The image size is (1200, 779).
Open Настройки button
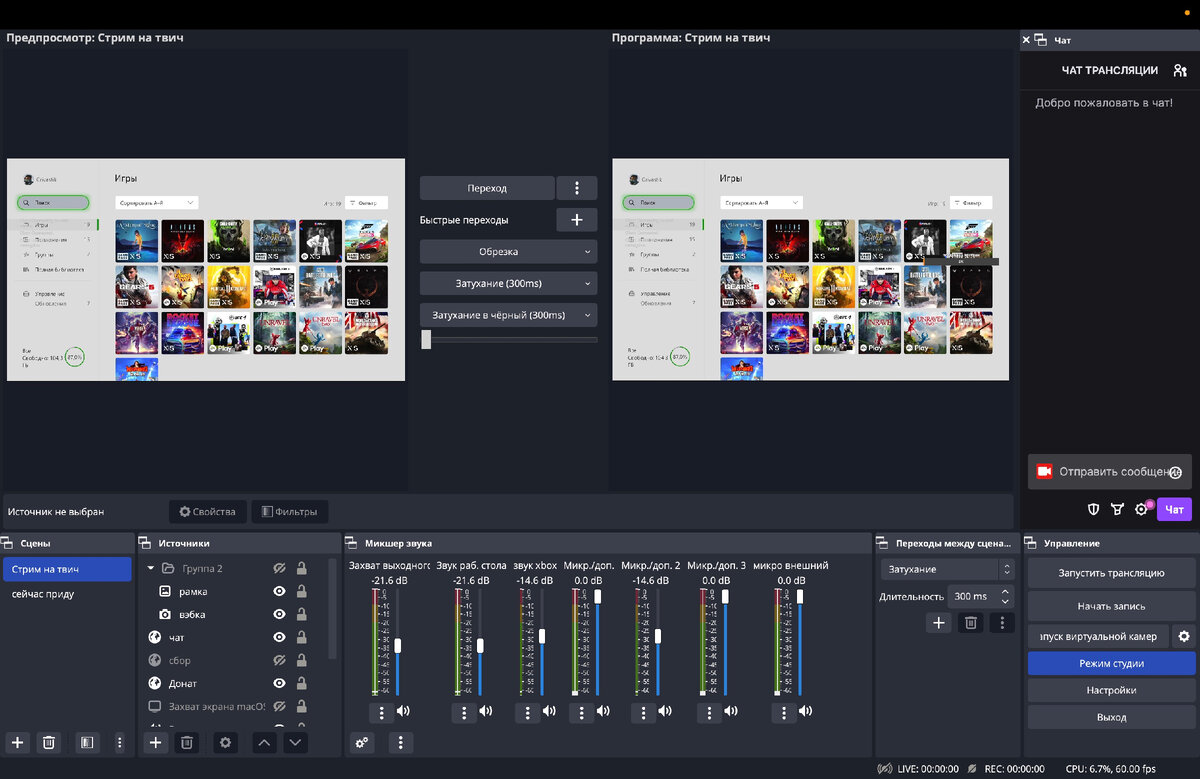point(1111,690)
